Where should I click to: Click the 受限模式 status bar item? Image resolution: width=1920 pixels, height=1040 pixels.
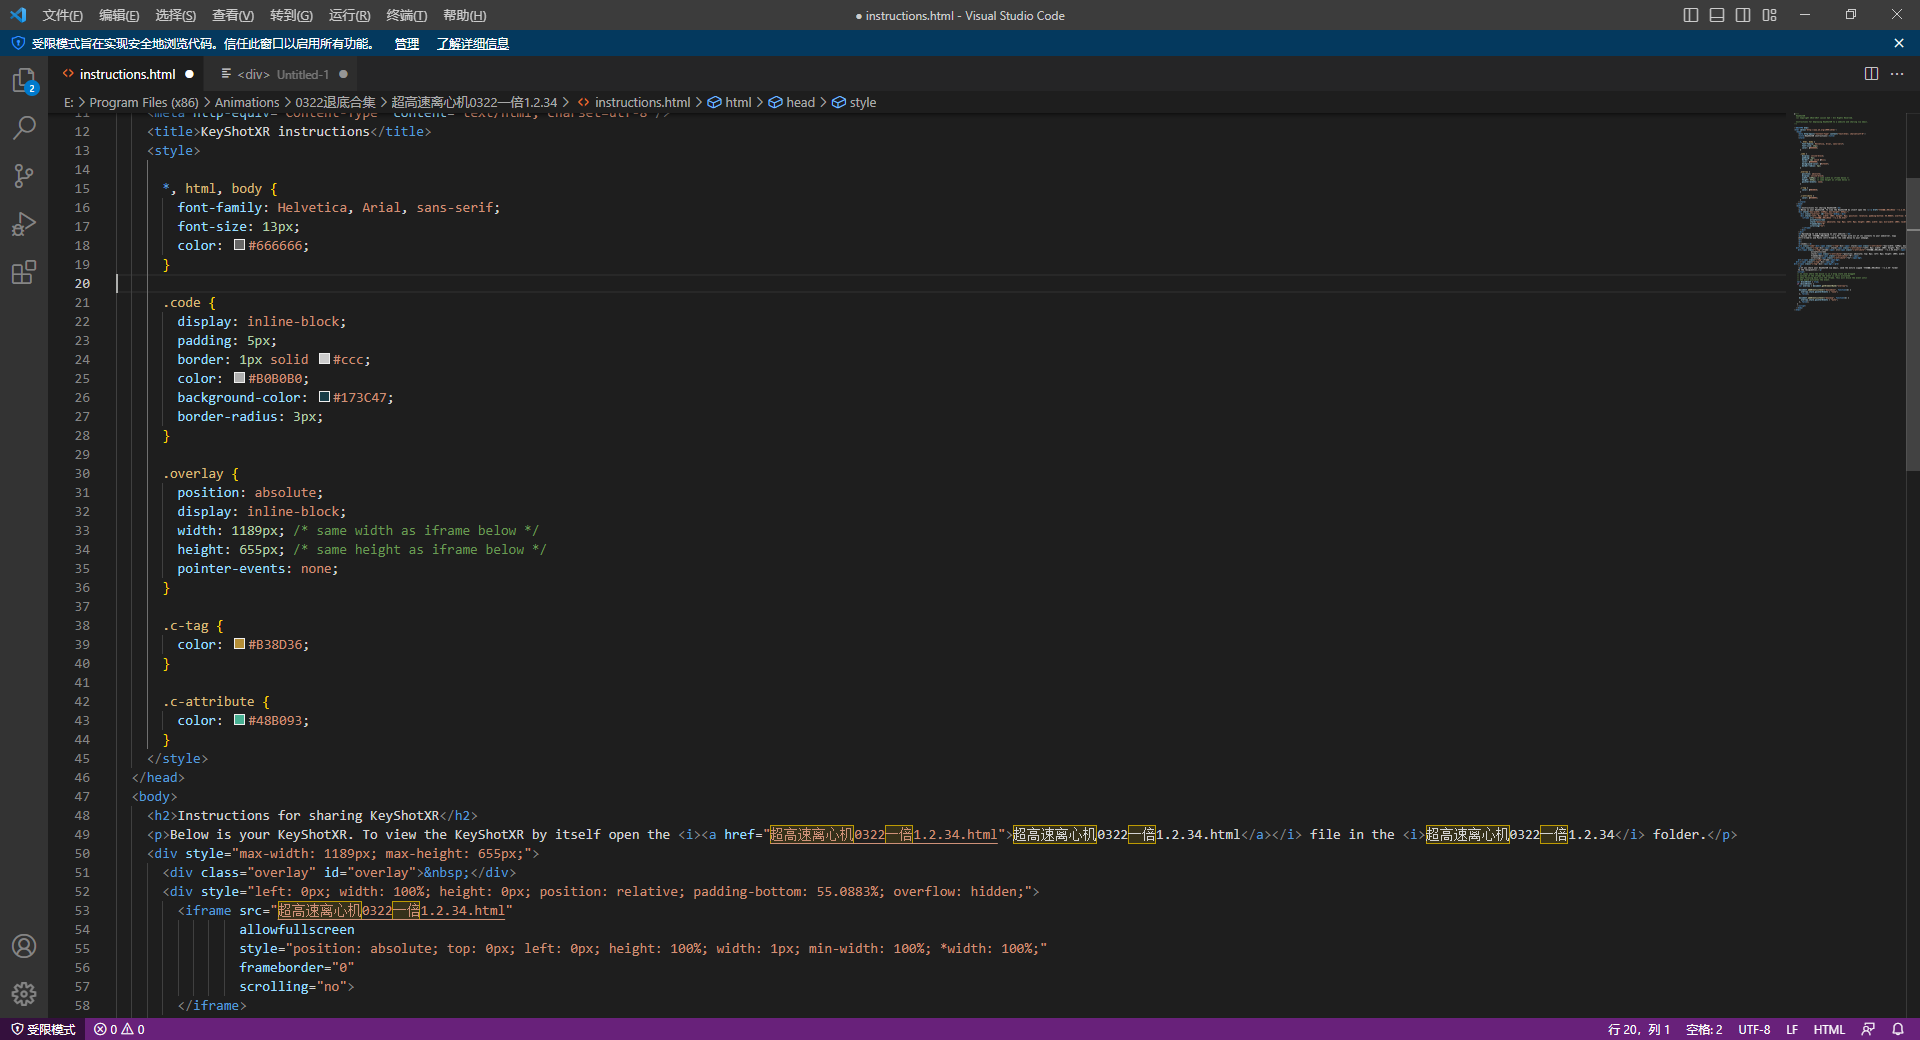(x=43, y=1029)
